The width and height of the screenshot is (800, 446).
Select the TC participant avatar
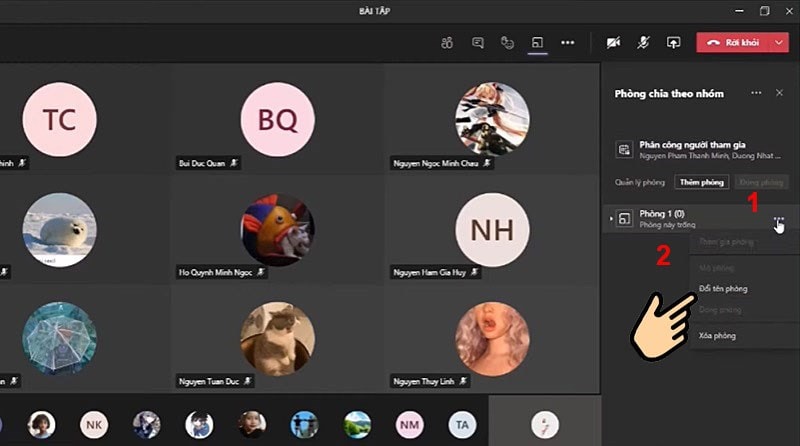(x=59, y=119)
